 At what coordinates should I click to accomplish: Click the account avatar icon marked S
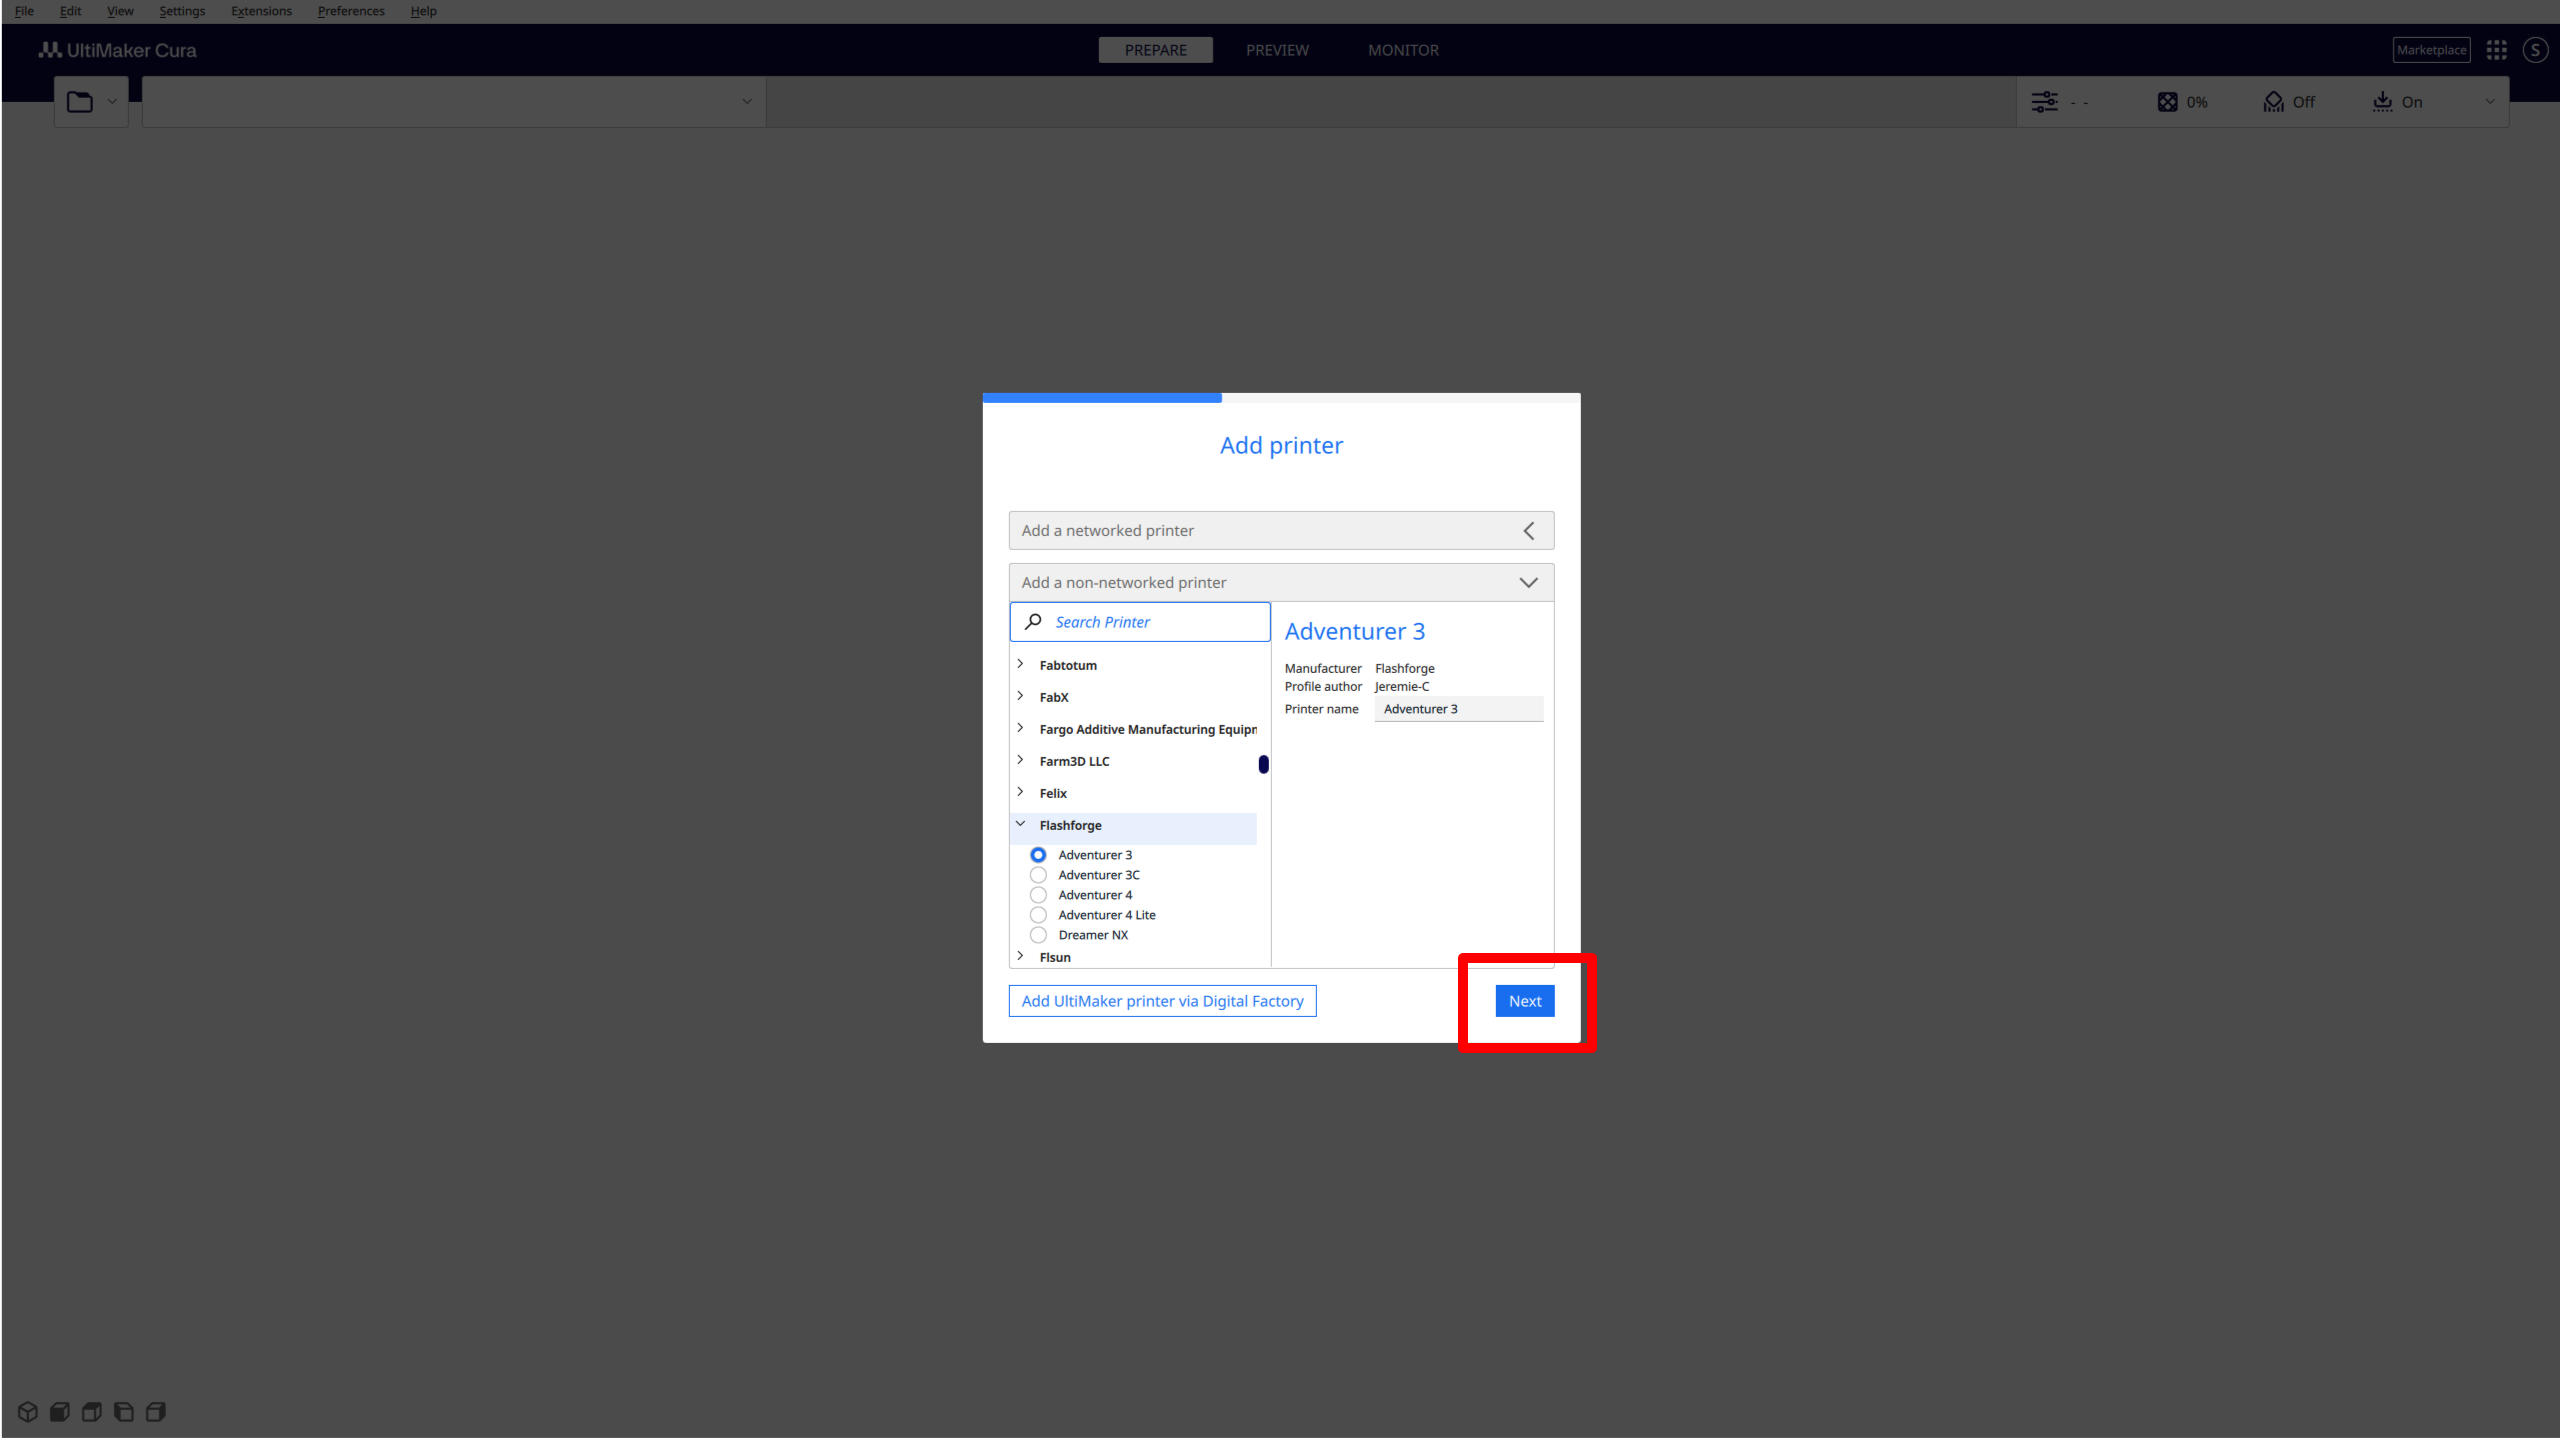[x=2535, y=49]
